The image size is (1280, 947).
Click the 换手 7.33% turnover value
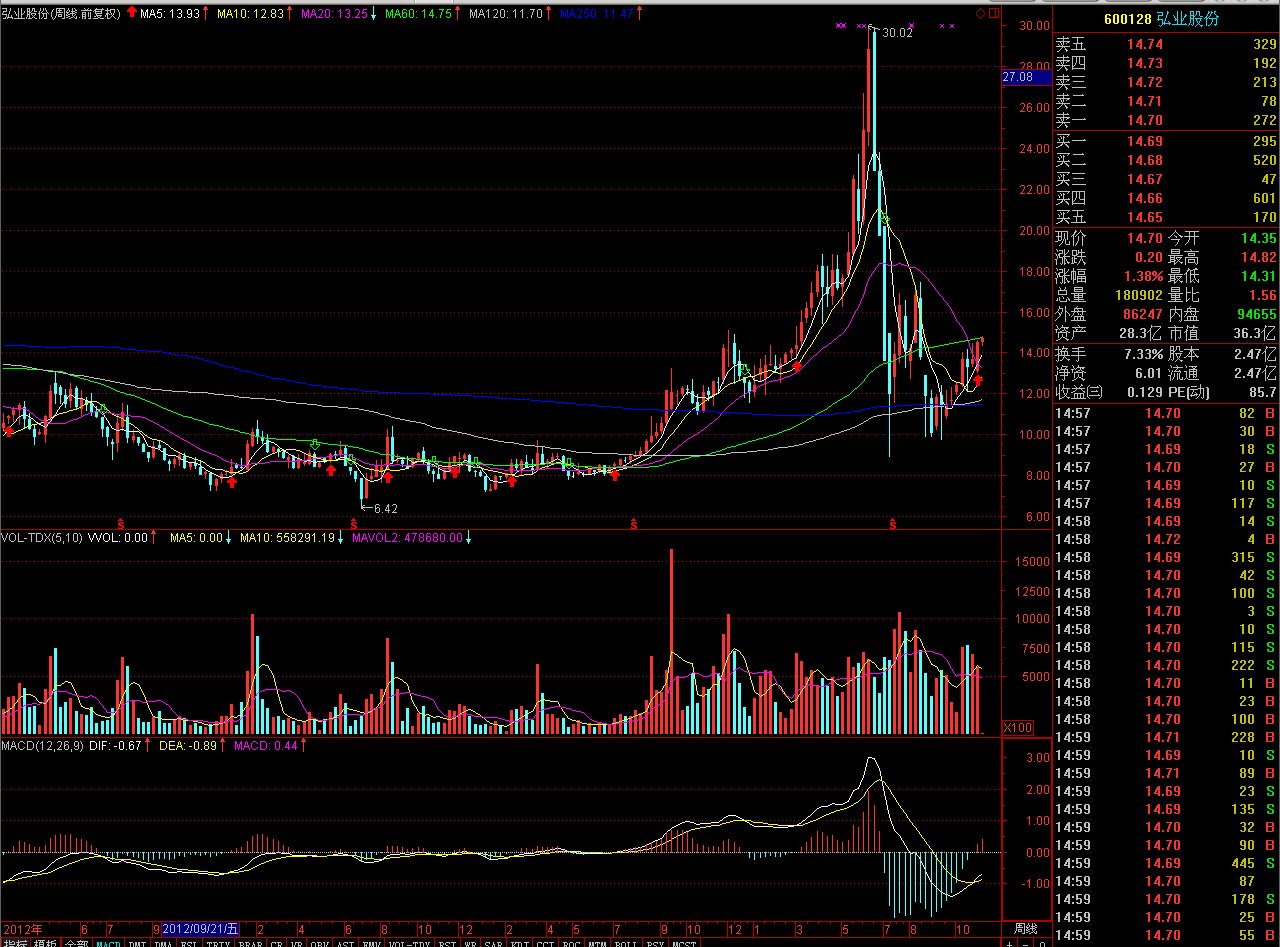[1142, 354]
